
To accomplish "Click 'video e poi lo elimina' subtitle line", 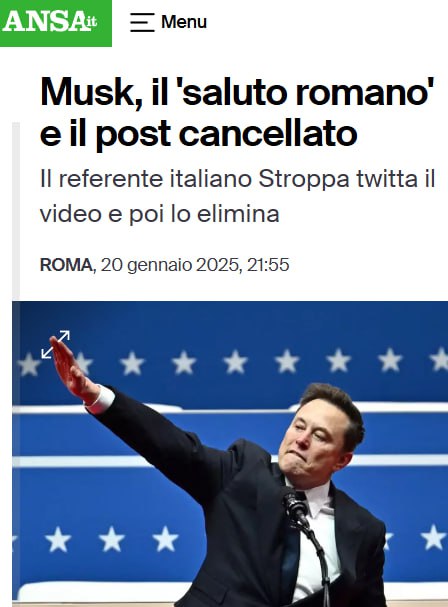I will pyautogui.click(x=160, y=214).
